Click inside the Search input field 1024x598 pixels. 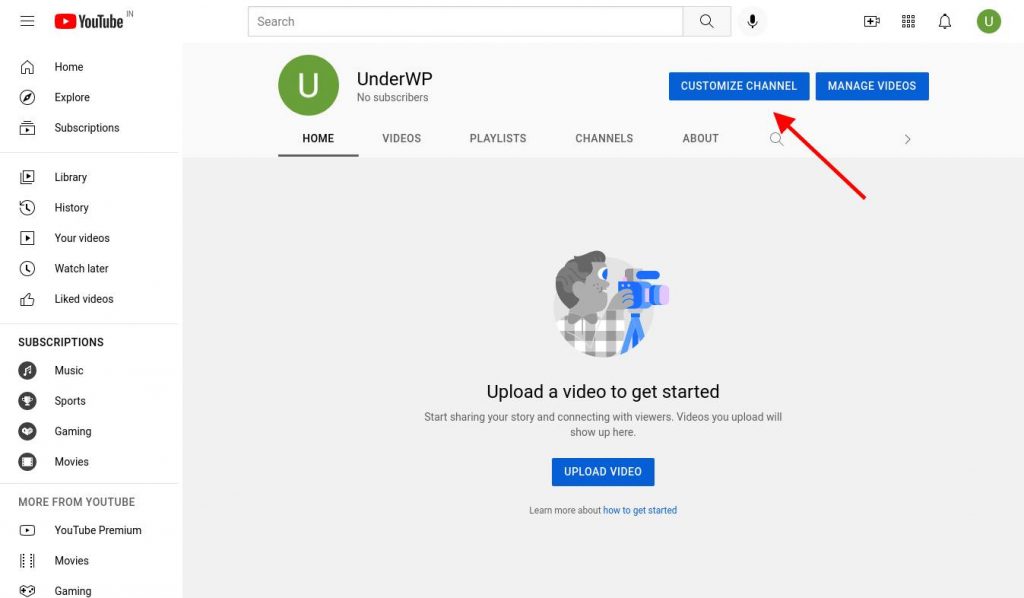pos(466,22)
